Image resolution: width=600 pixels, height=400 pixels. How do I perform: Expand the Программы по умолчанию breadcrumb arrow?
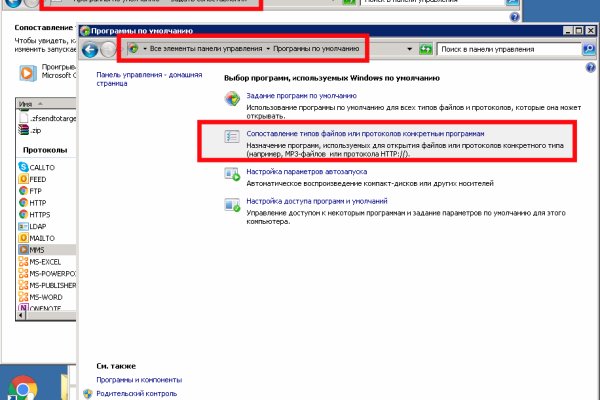point(269,49)
